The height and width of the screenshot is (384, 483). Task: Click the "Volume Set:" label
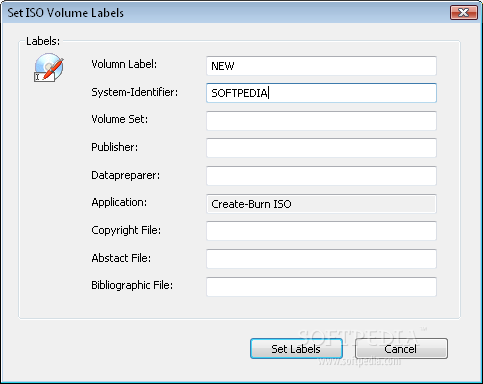click(x=120, y=119)
